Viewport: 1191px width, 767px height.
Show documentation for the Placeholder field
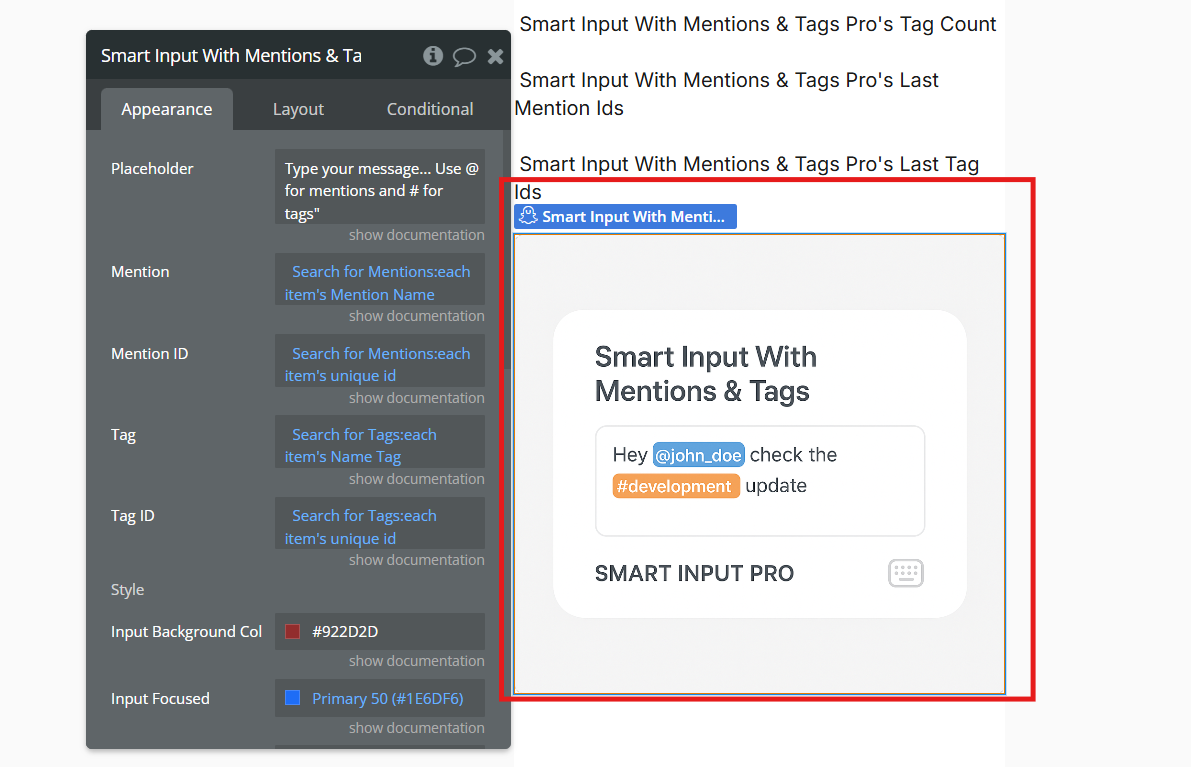point(416,235)
